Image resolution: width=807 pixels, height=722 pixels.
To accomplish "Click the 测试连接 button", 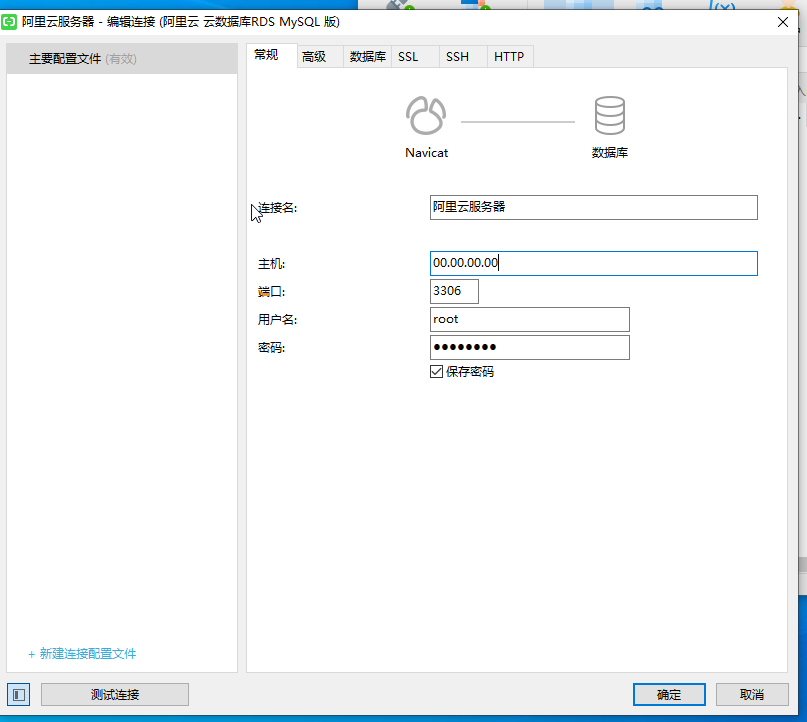I will coord(115,695).
